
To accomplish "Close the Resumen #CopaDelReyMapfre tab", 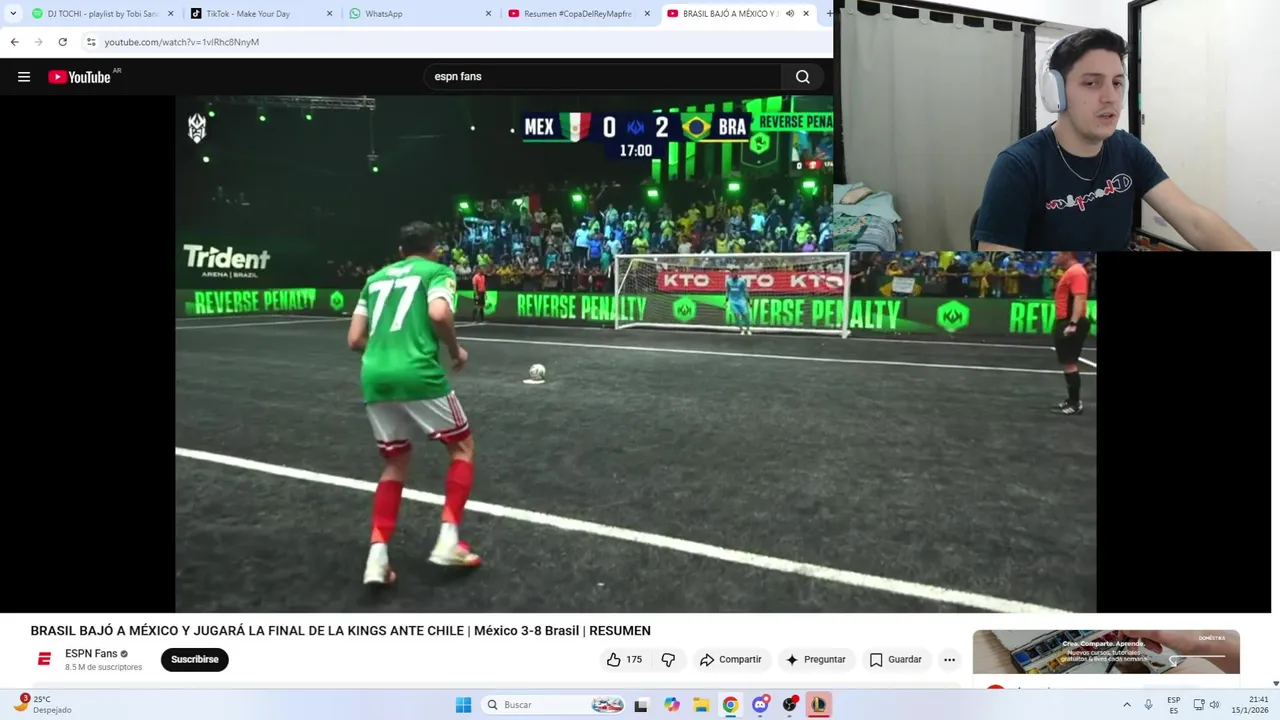I will click(647, 14).
